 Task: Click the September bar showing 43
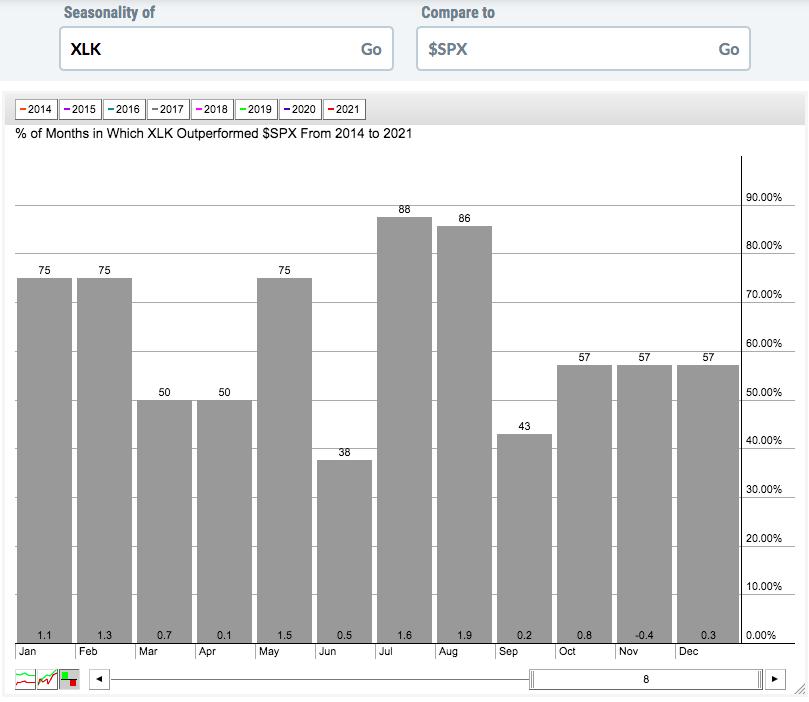(x=524, y=538)
